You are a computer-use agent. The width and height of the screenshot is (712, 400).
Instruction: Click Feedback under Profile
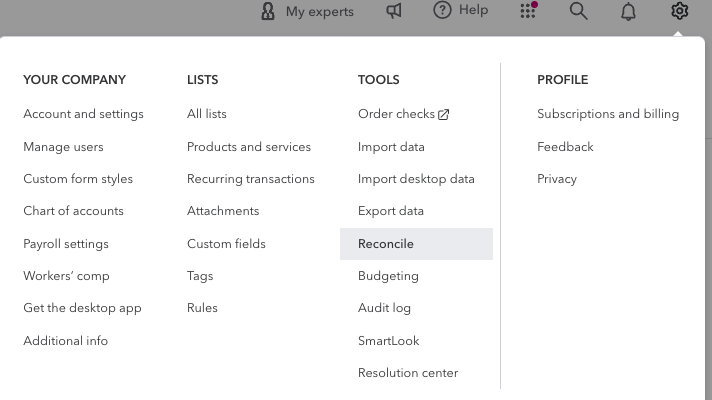565,147
